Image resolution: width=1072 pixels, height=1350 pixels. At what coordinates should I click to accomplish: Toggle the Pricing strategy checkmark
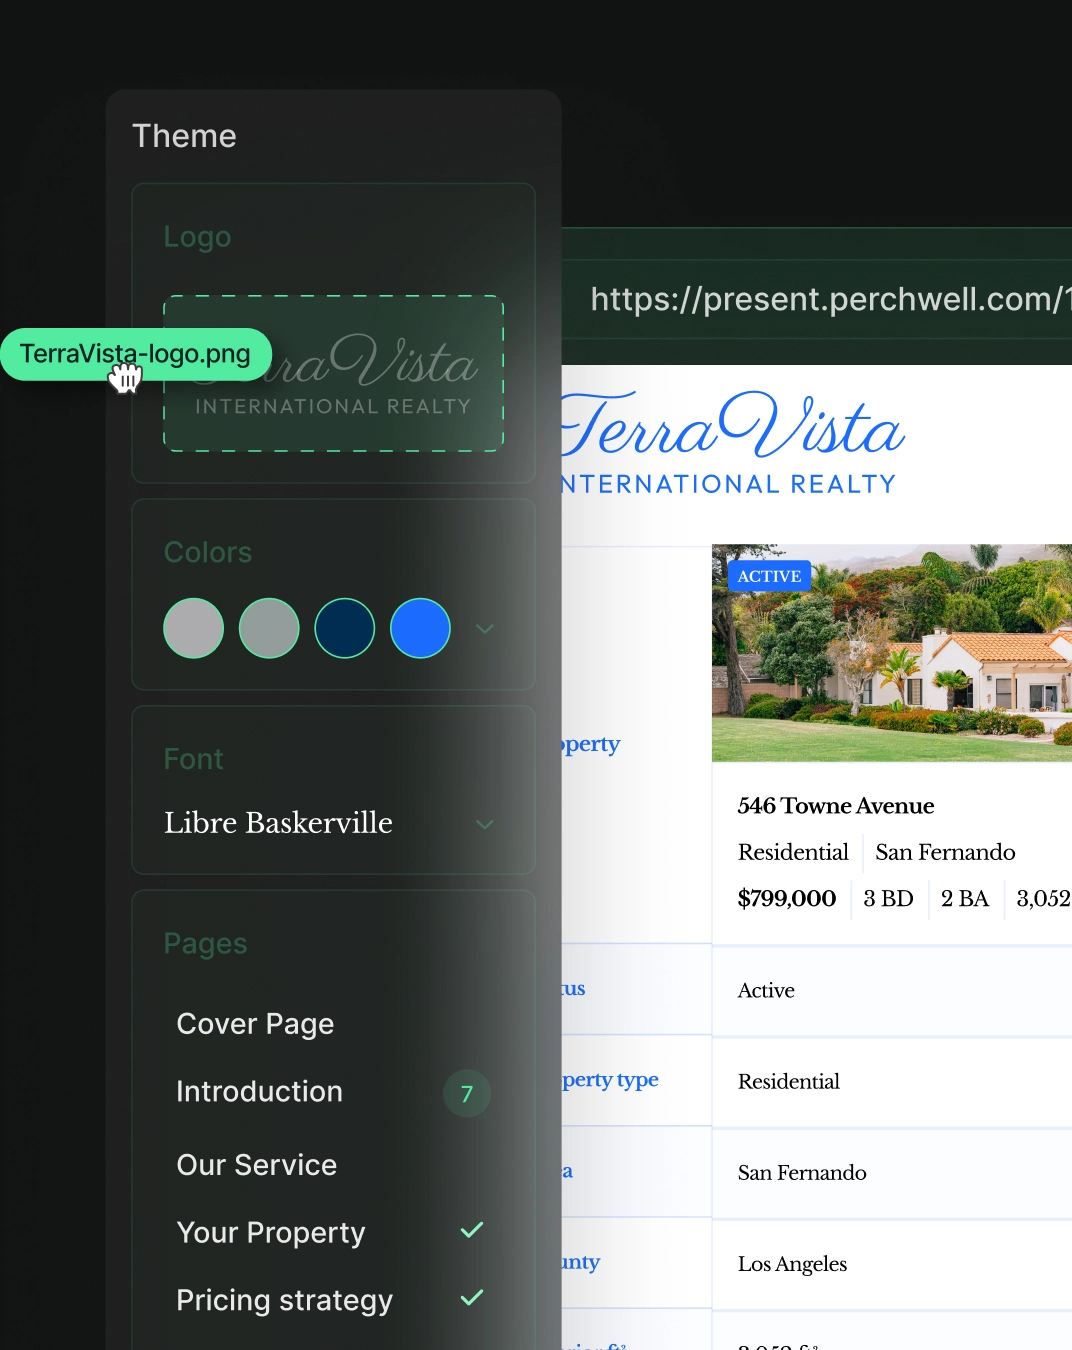tap(472, 1298)
